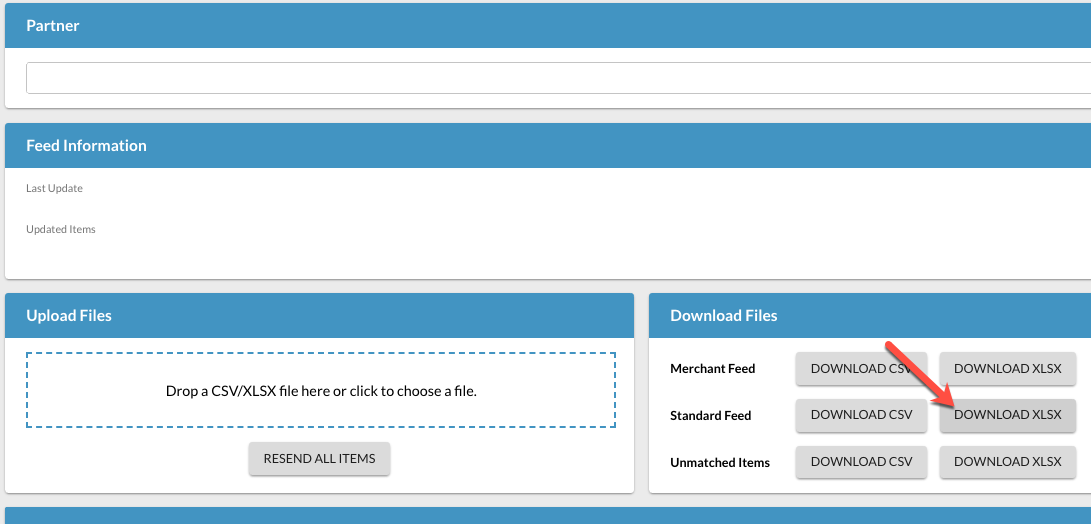1091x524 pixels.
Task: Click the Last Update label
Action: pyautogui.click(x=54, y=189)
